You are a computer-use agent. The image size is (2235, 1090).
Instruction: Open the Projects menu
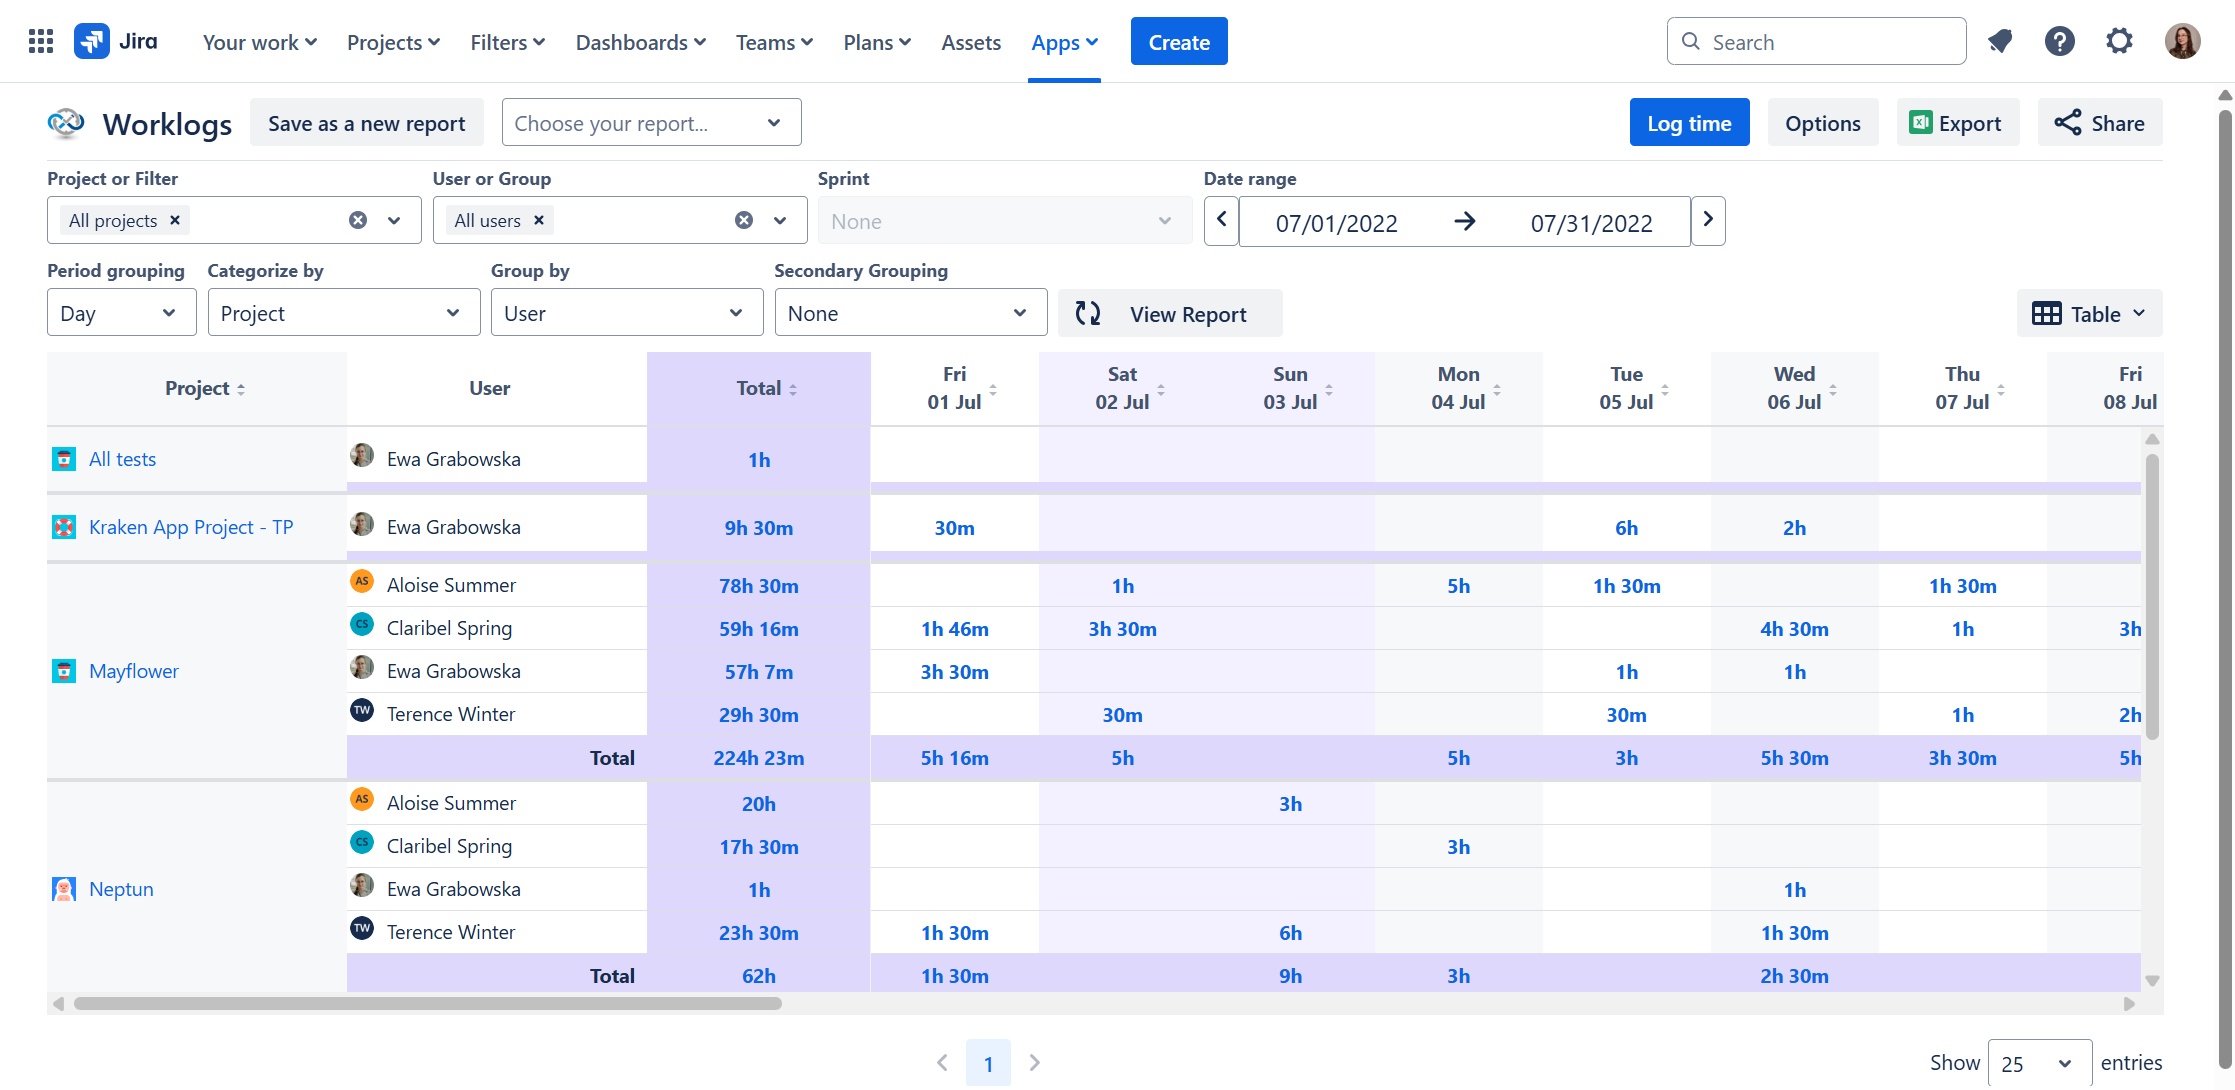pos(394,42)
